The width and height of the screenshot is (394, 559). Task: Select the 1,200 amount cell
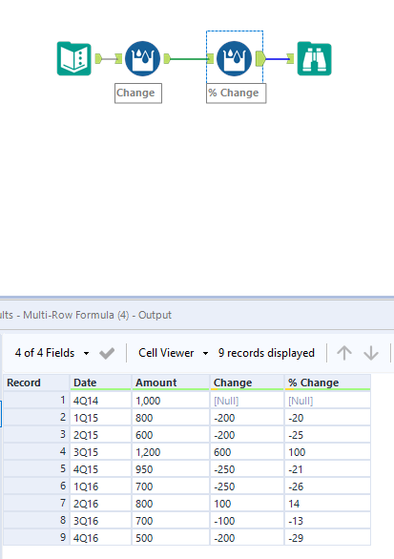pos(170,452)
